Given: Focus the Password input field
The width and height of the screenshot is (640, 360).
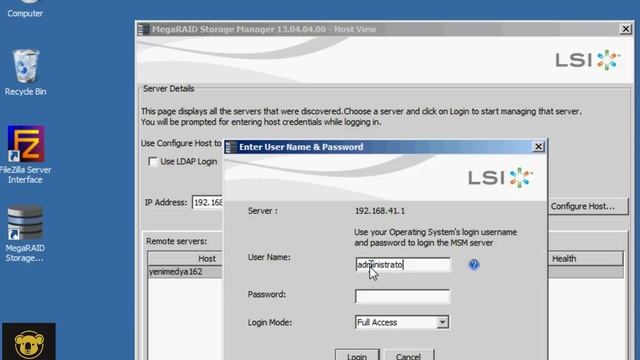Looking at the screenshot, I should [402, 296].
